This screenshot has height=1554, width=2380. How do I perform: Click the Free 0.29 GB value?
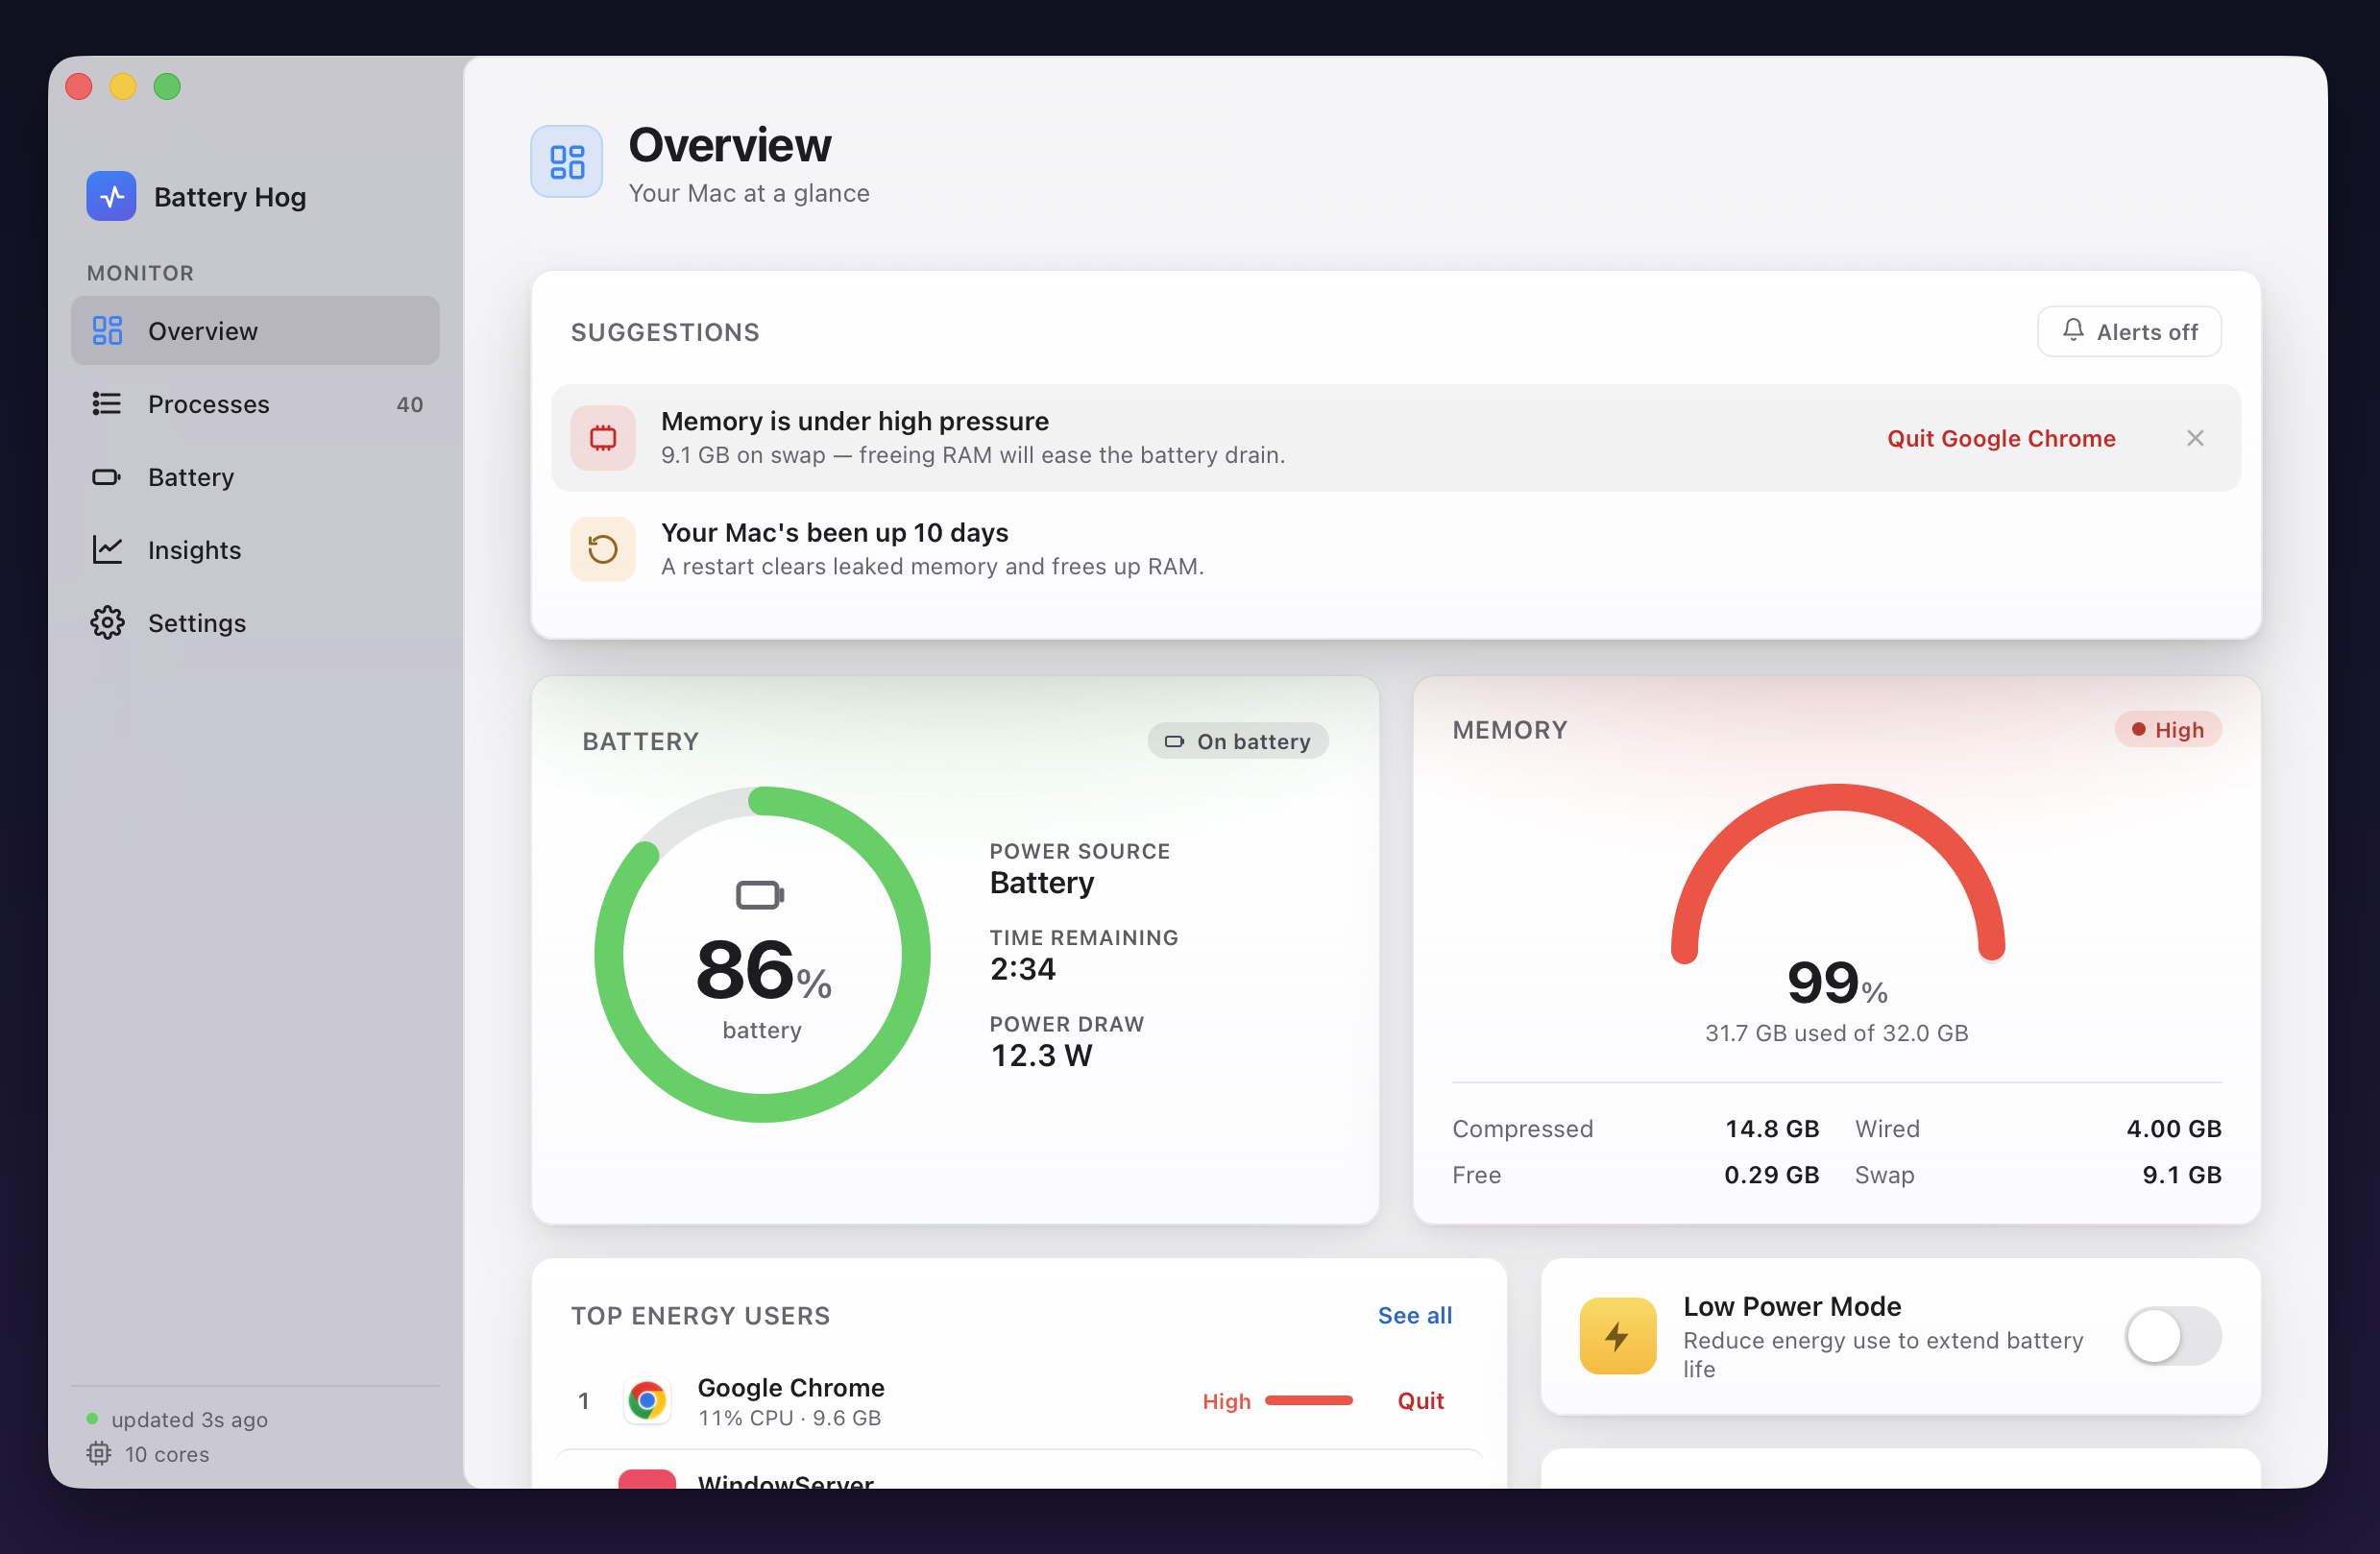tap(1771, 1174)
